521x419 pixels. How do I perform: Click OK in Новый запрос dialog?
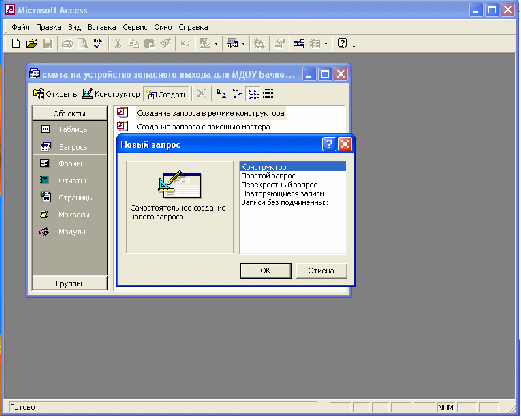tap(266, 271)
